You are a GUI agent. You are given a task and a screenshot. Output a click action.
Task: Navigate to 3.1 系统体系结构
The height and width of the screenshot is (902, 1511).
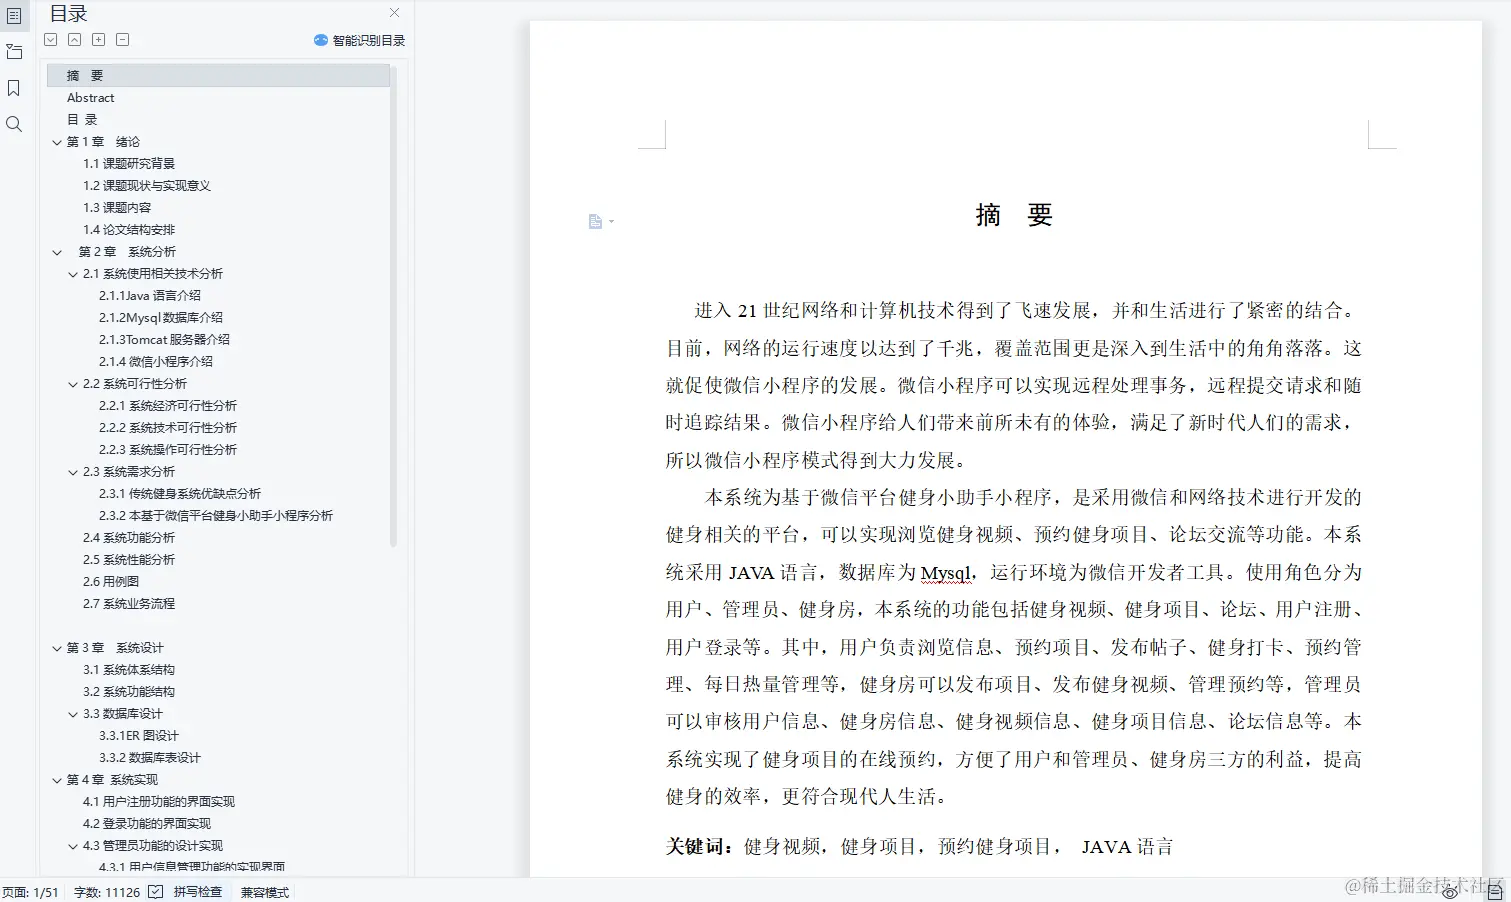(x=129, y=670)
